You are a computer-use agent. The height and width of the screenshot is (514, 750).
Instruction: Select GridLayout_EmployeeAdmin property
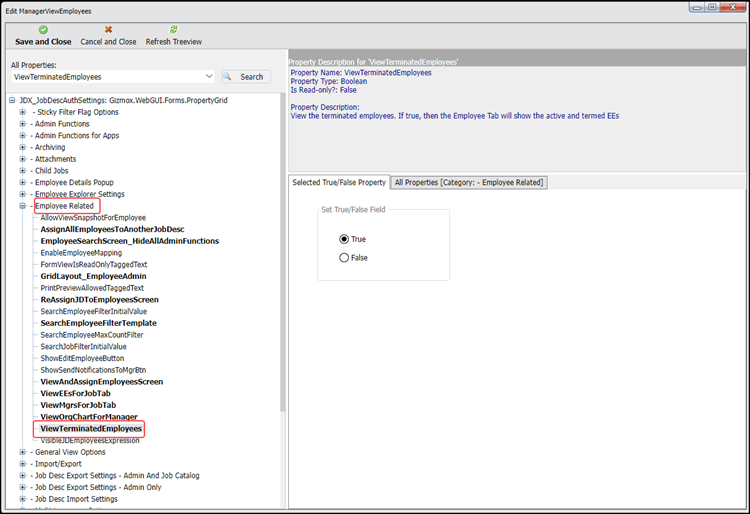tap(93, 276)
